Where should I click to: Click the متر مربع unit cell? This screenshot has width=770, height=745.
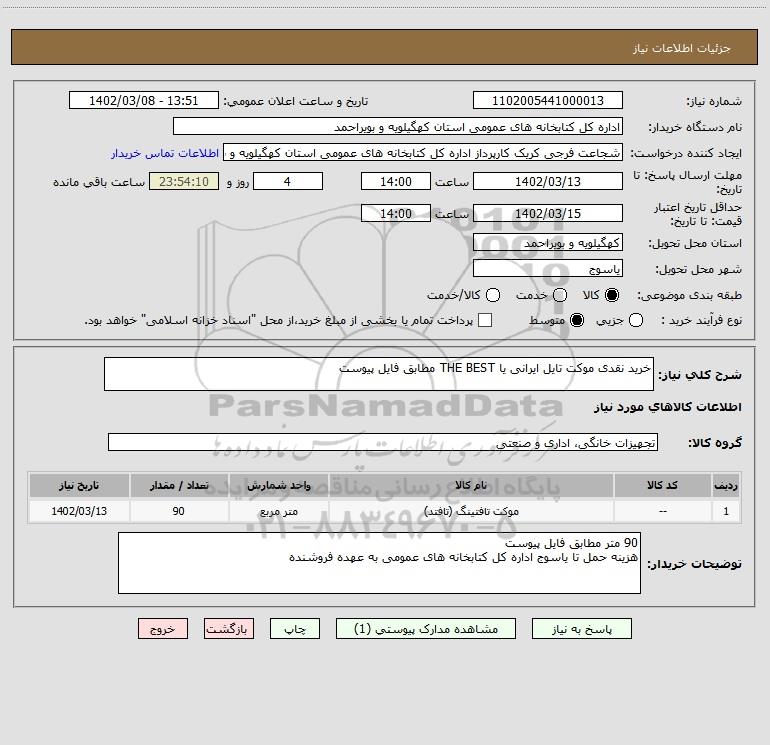tap(278, 511)
